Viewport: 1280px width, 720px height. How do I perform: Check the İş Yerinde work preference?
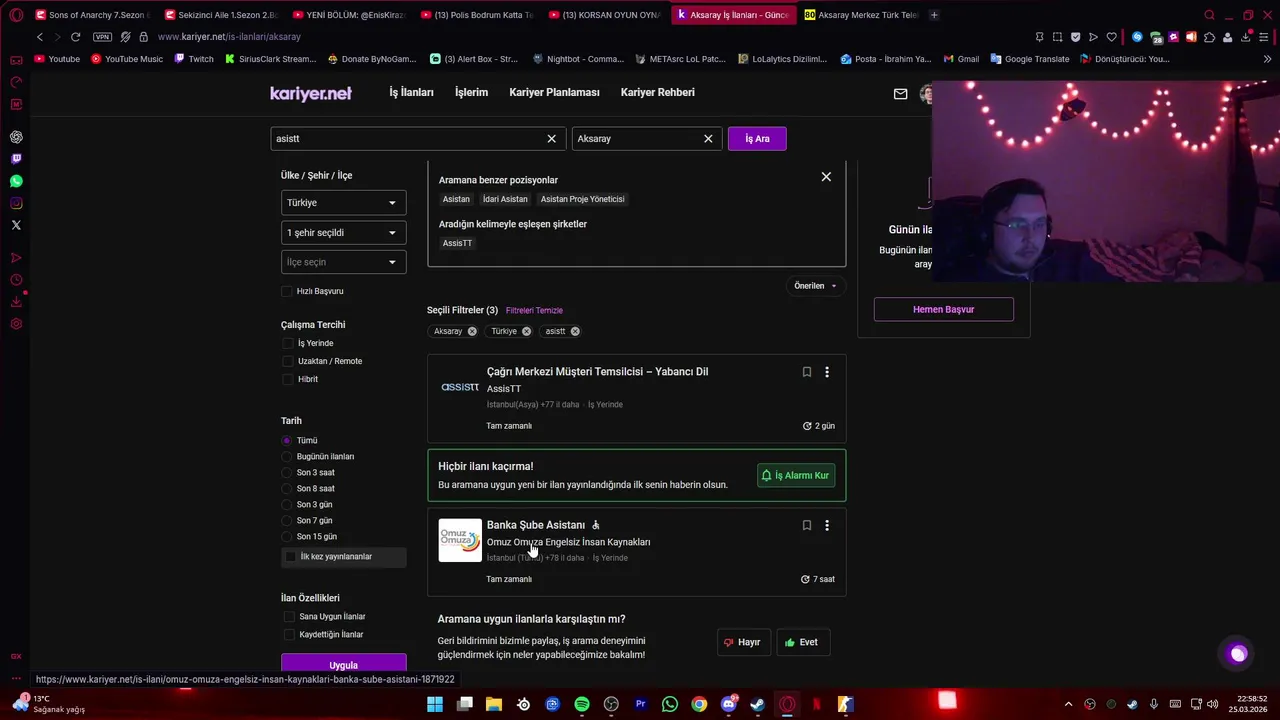point(288,343)
